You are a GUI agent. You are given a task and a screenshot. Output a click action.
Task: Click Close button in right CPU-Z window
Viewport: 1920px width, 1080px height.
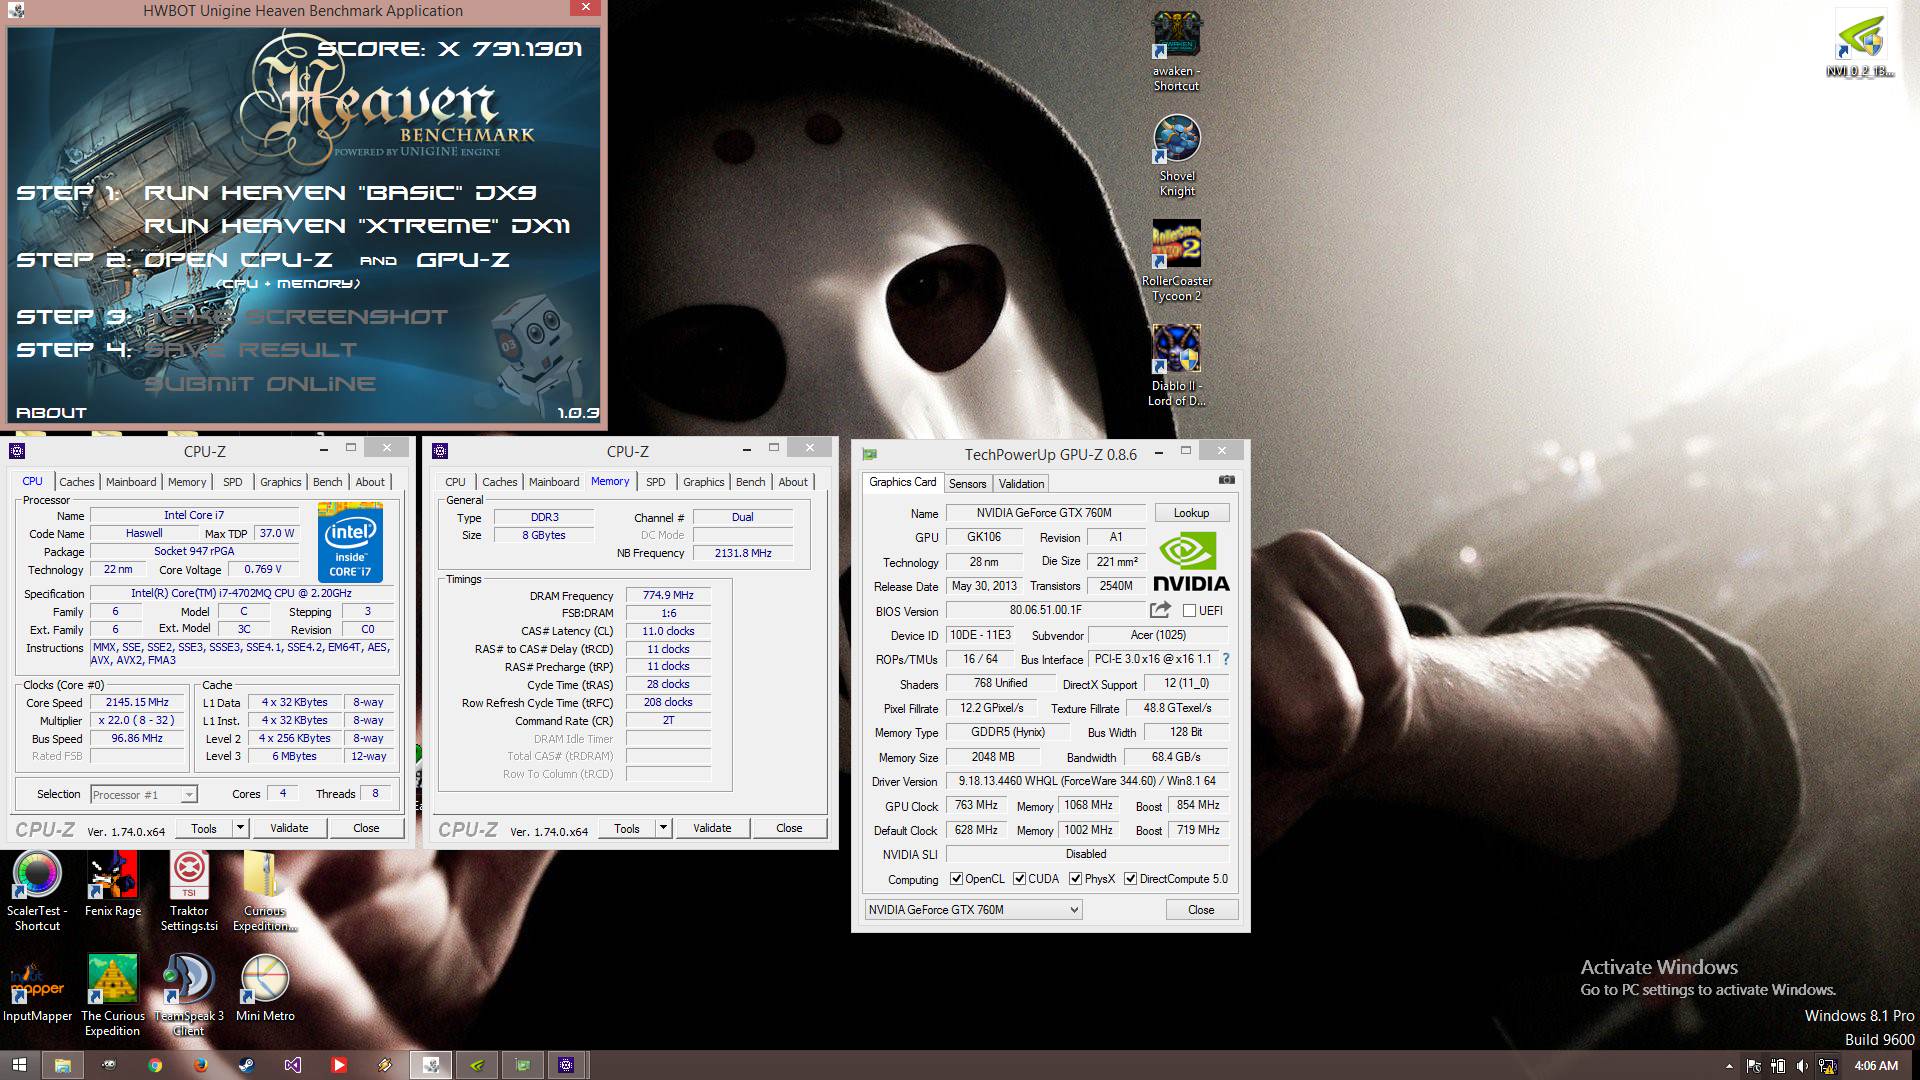coord(789,828)
